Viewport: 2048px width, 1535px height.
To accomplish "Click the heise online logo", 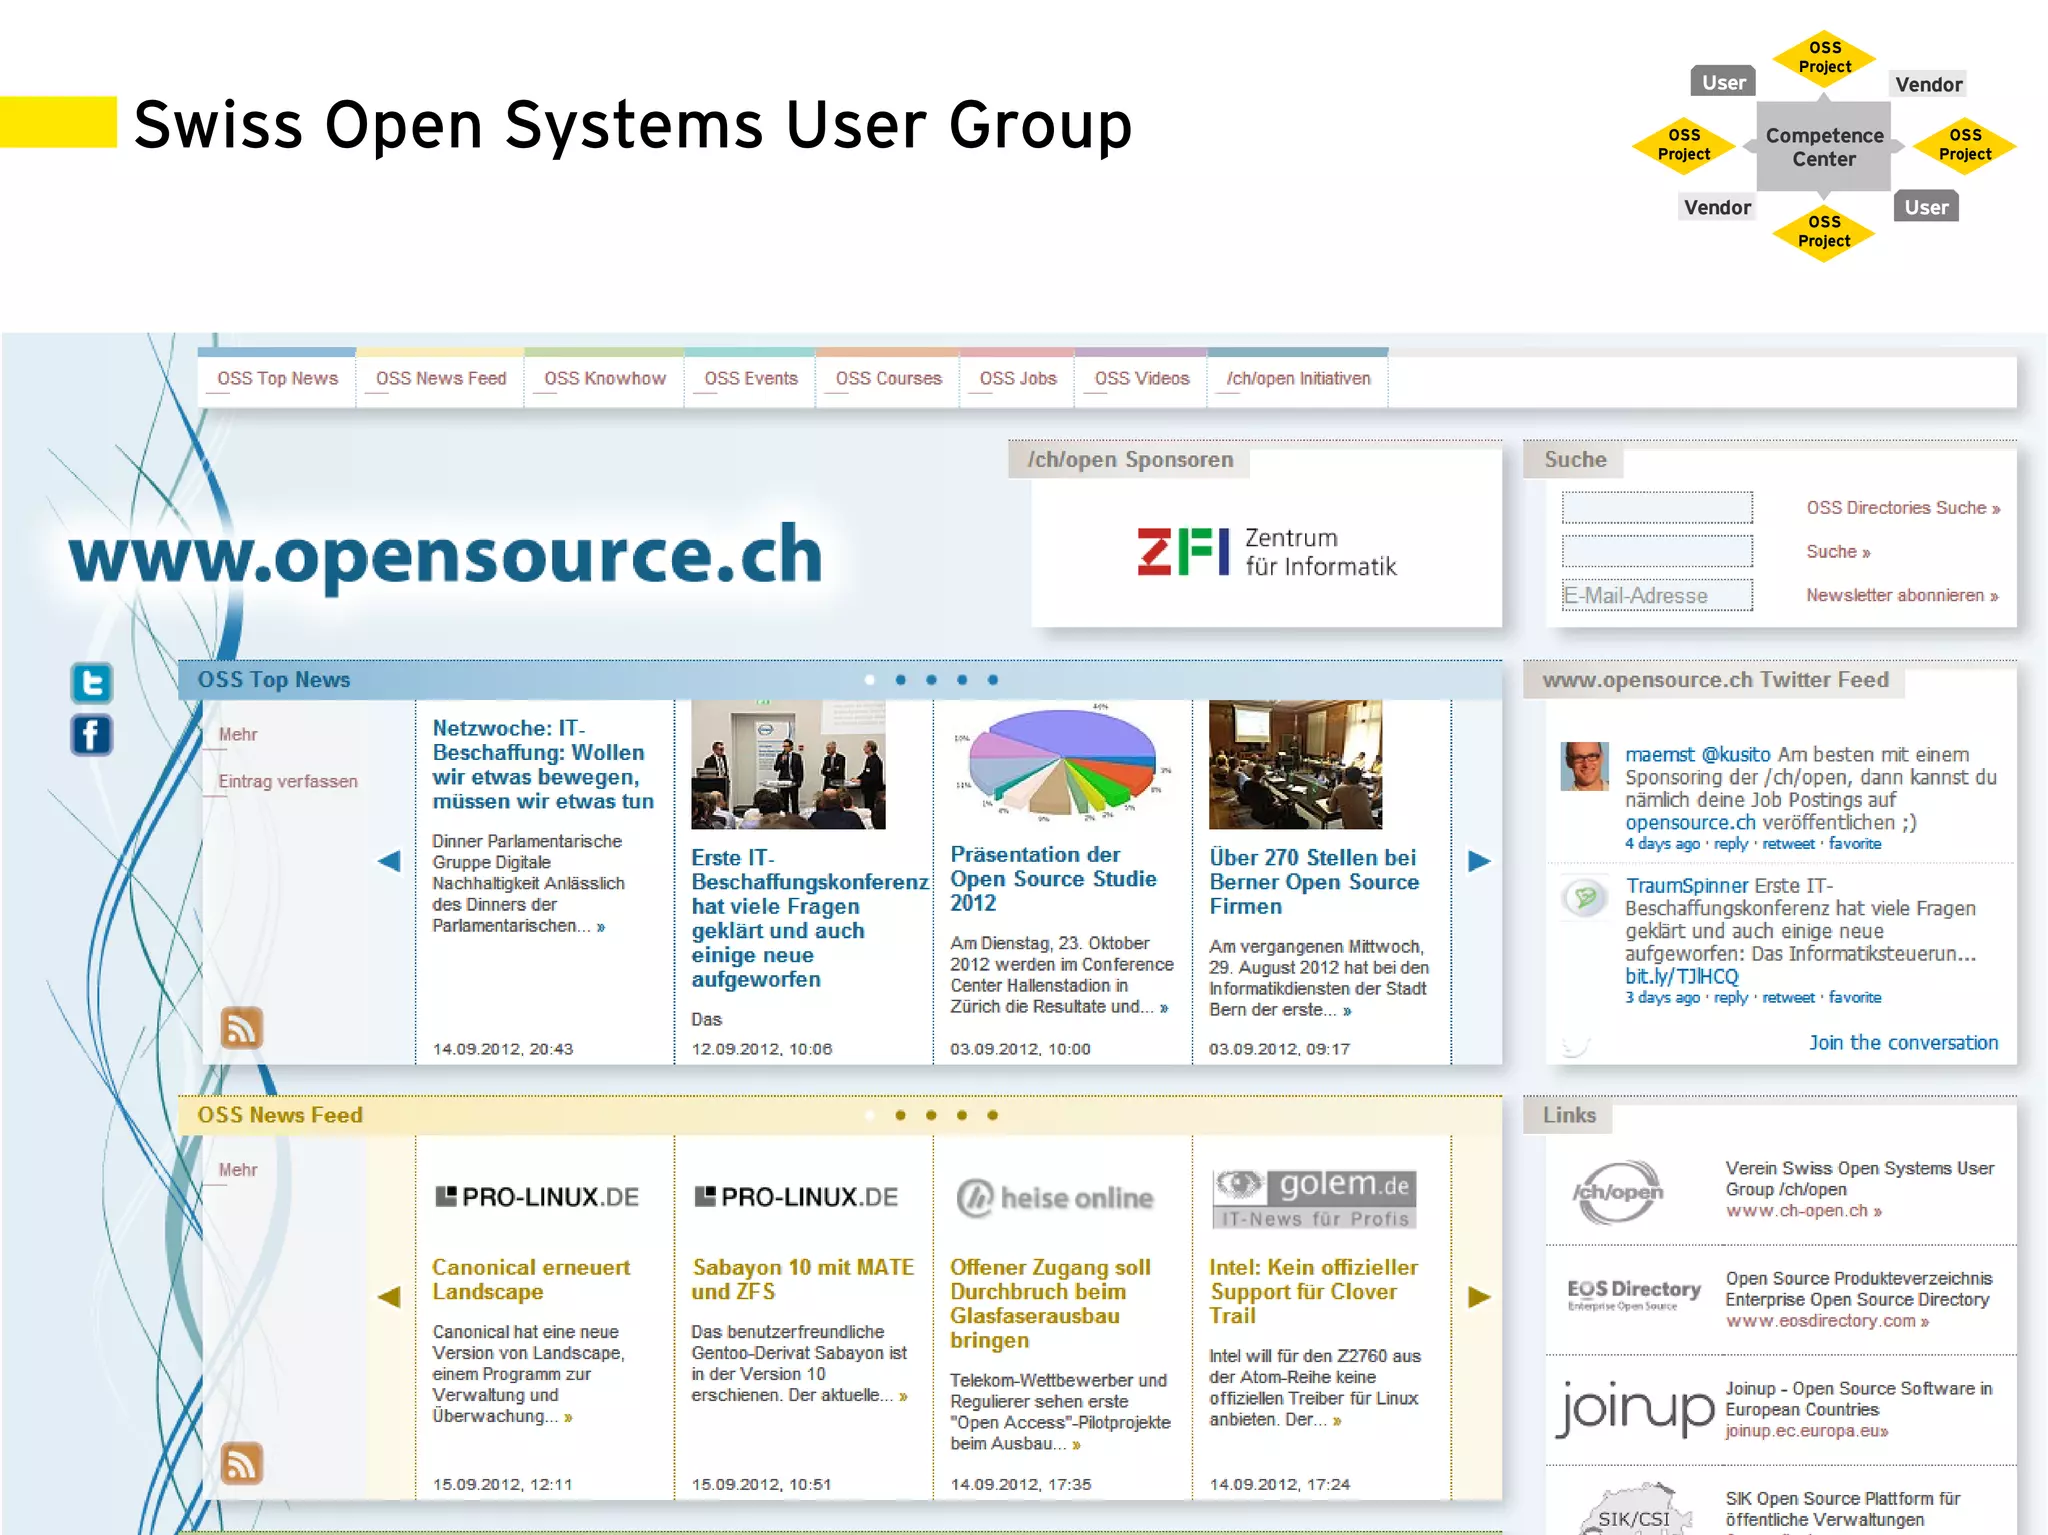I will (x=1055, y=1198).
